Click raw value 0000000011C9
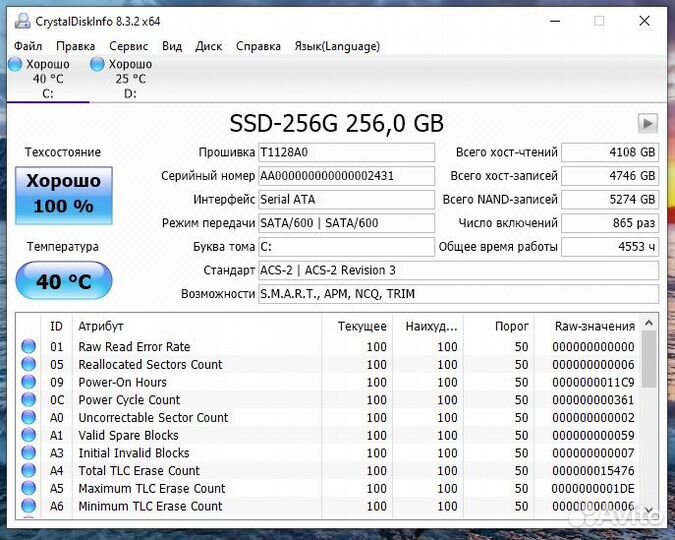Image resolution: width=675 pixels, height=540 pixels. pos(593,382)
